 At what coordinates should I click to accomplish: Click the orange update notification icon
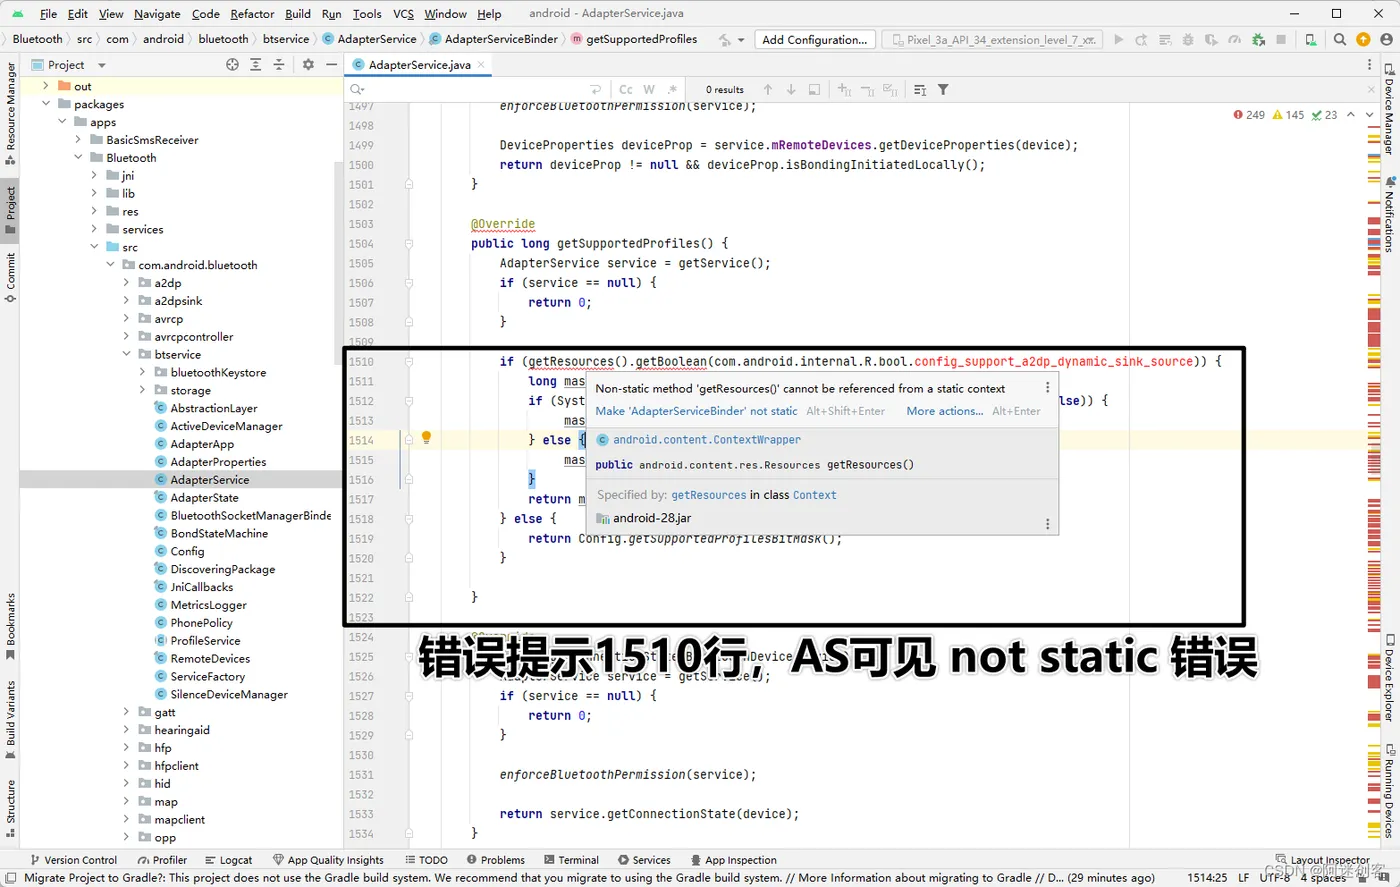click(x=1363, y=40)
